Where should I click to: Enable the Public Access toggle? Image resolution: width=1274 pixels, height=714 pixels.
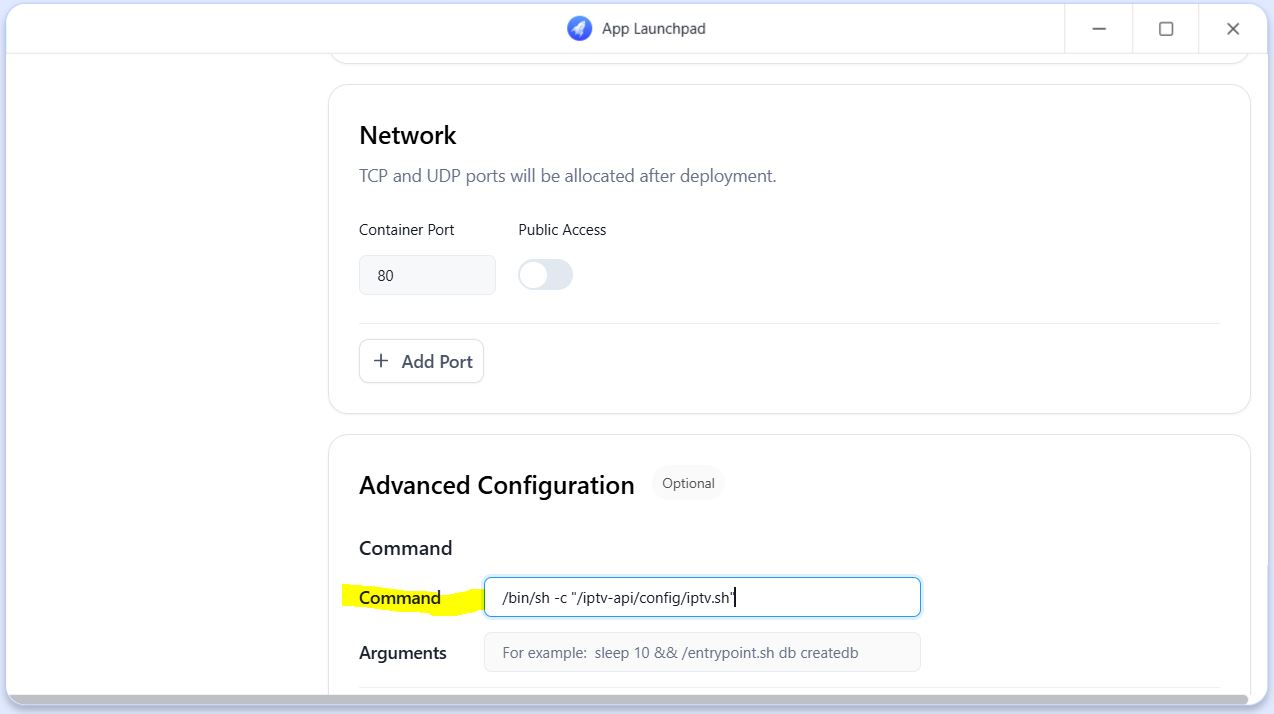[545, 275]
